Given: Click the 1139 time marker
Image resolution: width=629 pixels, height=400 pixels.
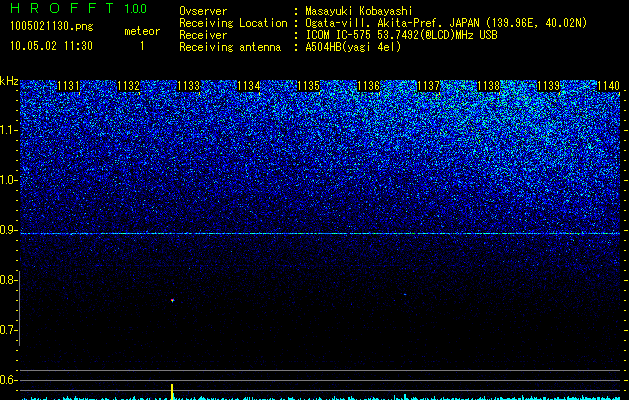Looking at the screenshot, I should pyautogui.click(x=548, y=86).
